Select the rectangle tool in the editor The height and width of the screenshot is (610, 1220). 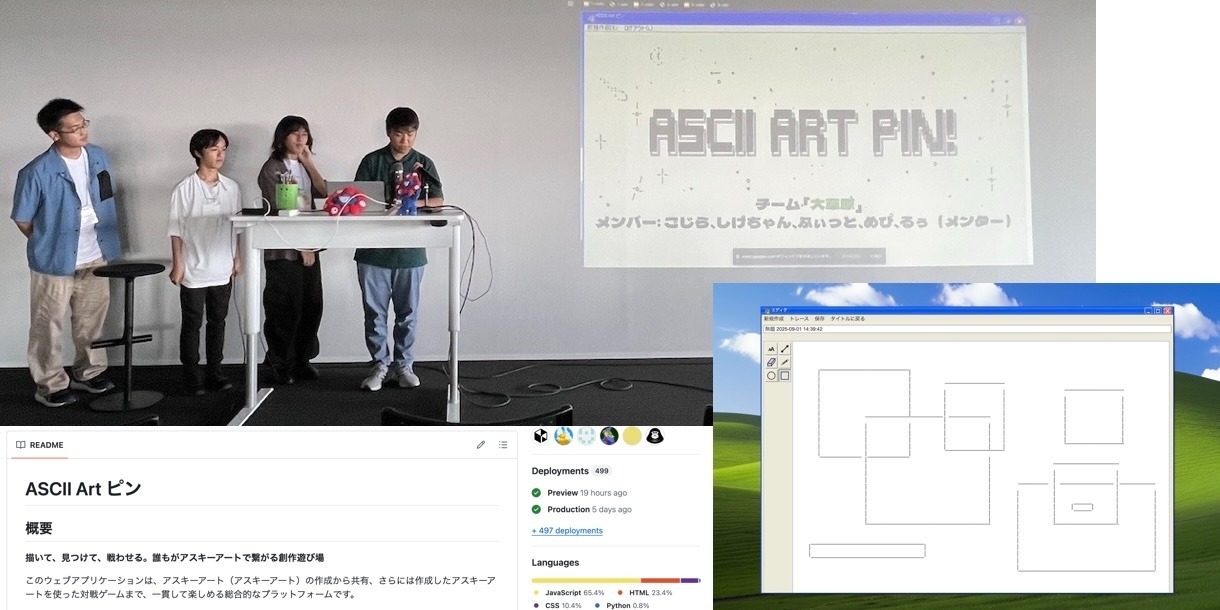pos(785,376)
